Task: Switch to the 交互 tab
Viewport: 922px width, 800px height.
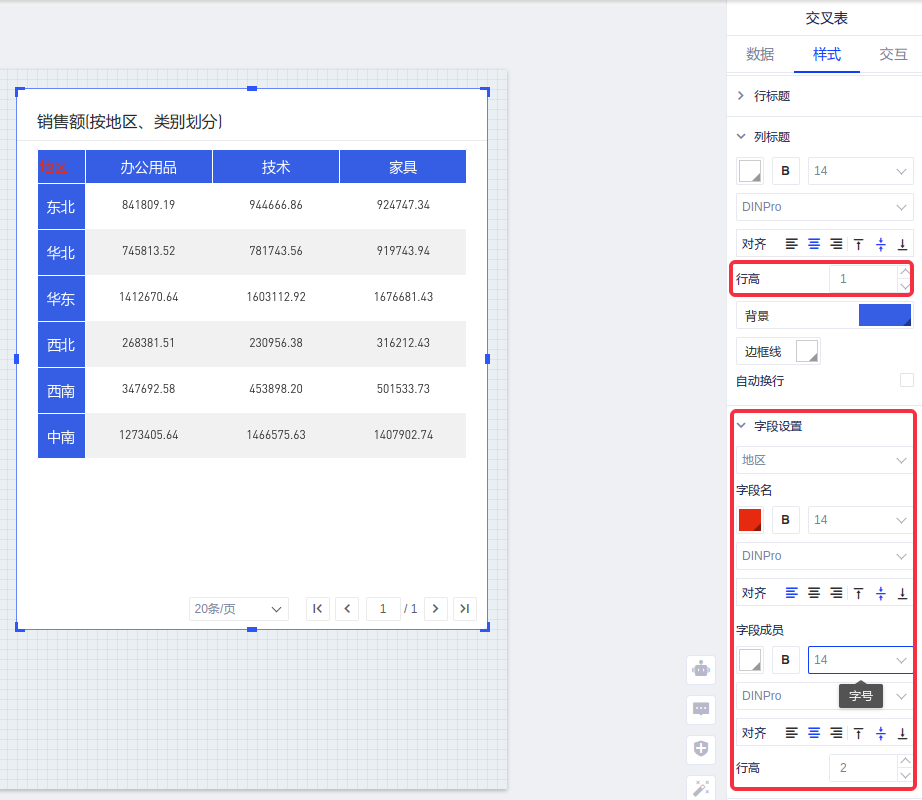Action: 893,54
